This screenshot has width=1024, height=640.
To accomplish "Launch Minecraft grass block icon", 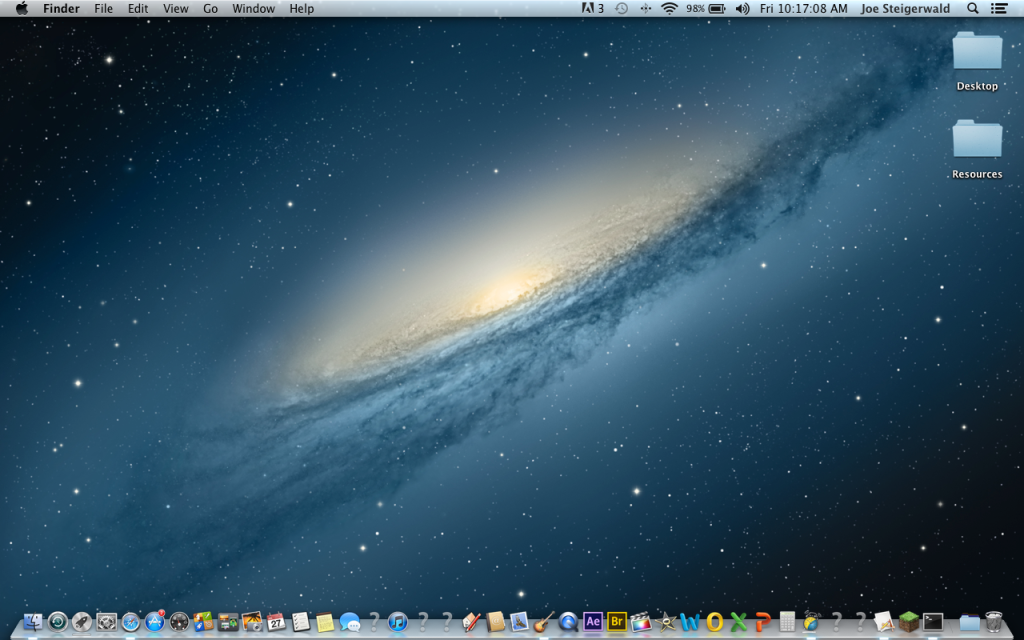I will pyautogui.click(x=908, y=622).
